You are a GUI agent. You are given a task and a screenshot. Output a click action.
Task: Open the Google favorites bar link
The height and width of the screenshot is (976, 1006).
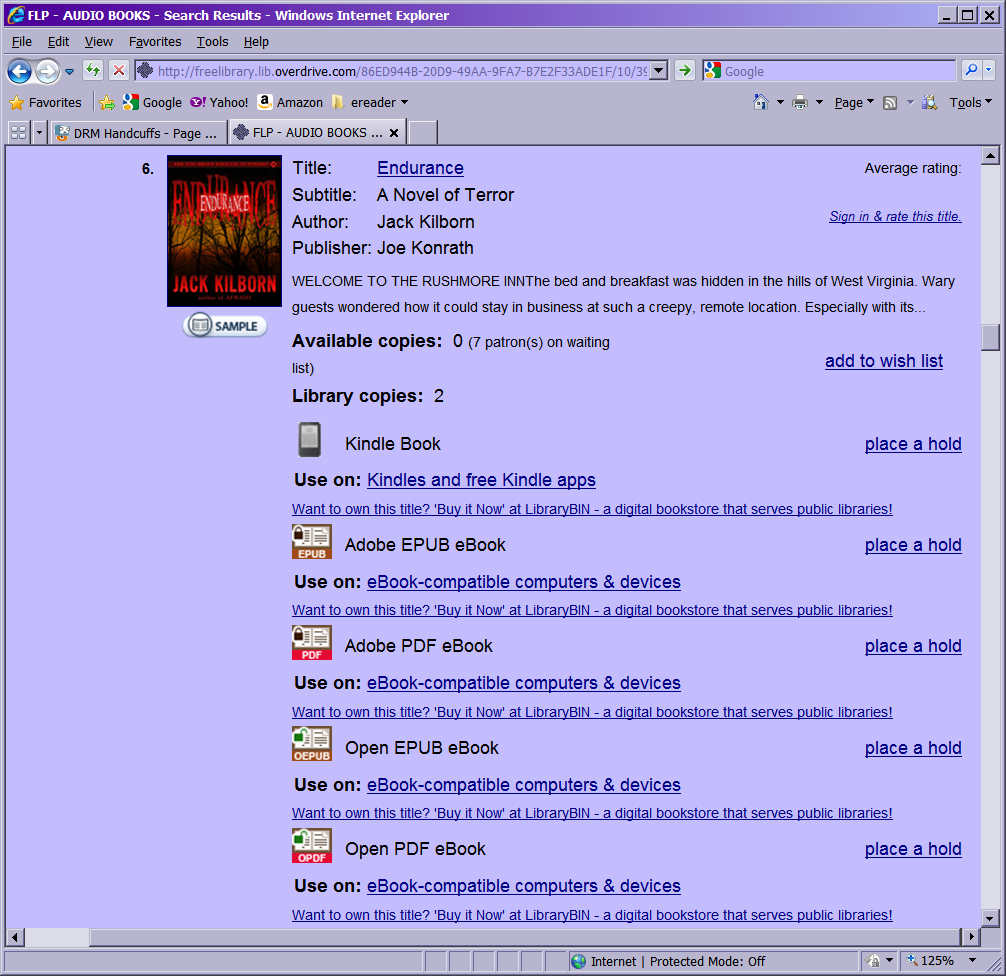(153, 103)
